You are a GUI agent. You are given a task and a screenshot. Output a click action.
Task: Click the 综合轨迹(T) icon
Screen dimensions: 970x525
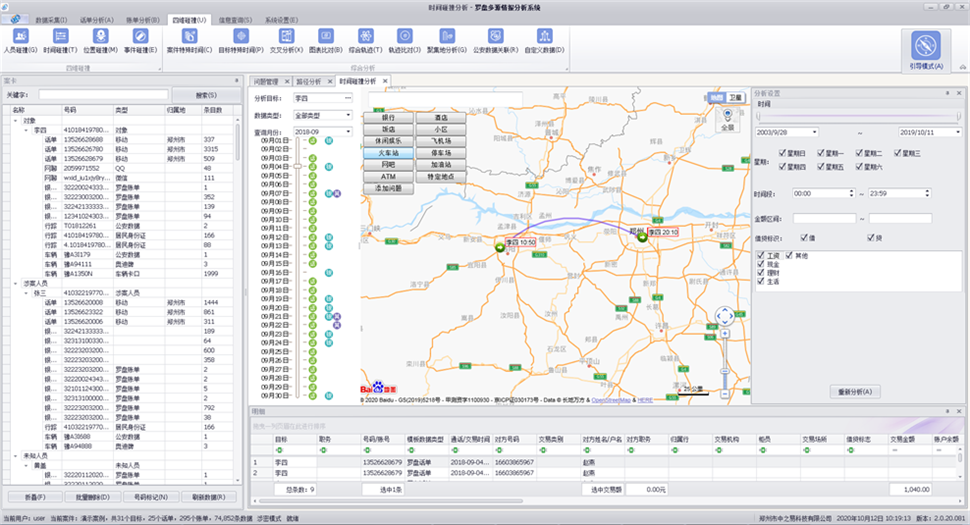click(x=366, y=41)
